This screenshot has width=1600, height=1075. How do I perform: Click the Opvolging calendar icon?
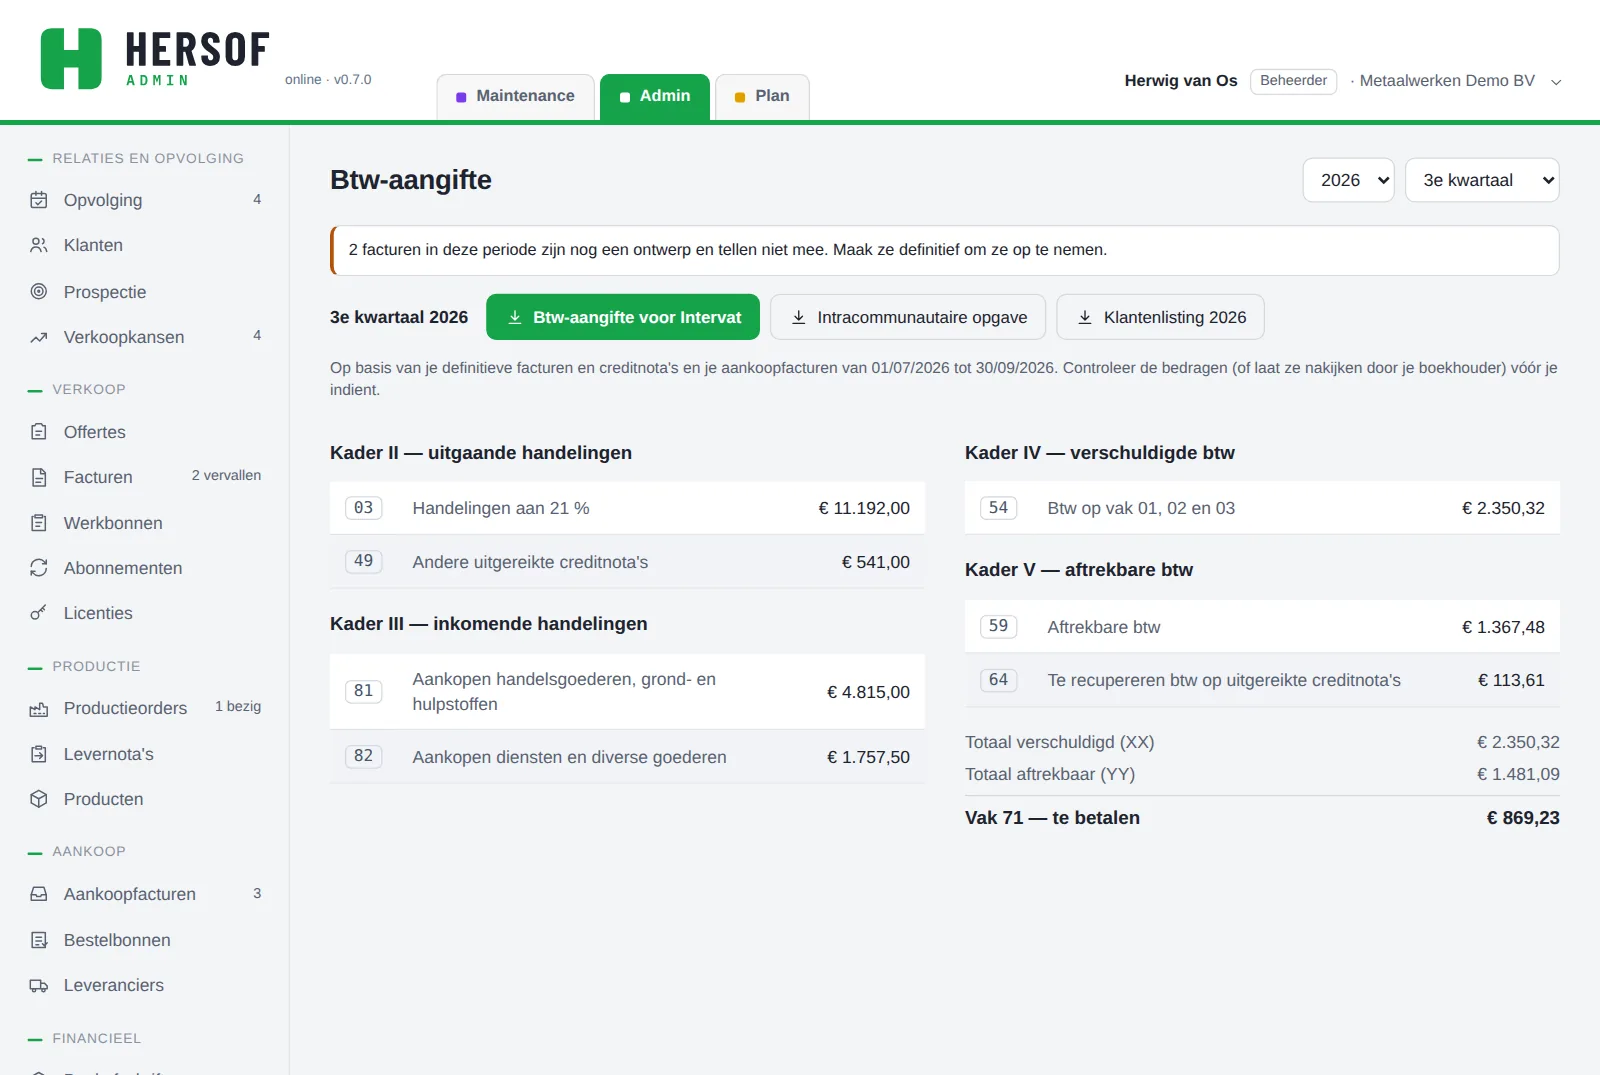pyautogui.click(x=39, y=200)
